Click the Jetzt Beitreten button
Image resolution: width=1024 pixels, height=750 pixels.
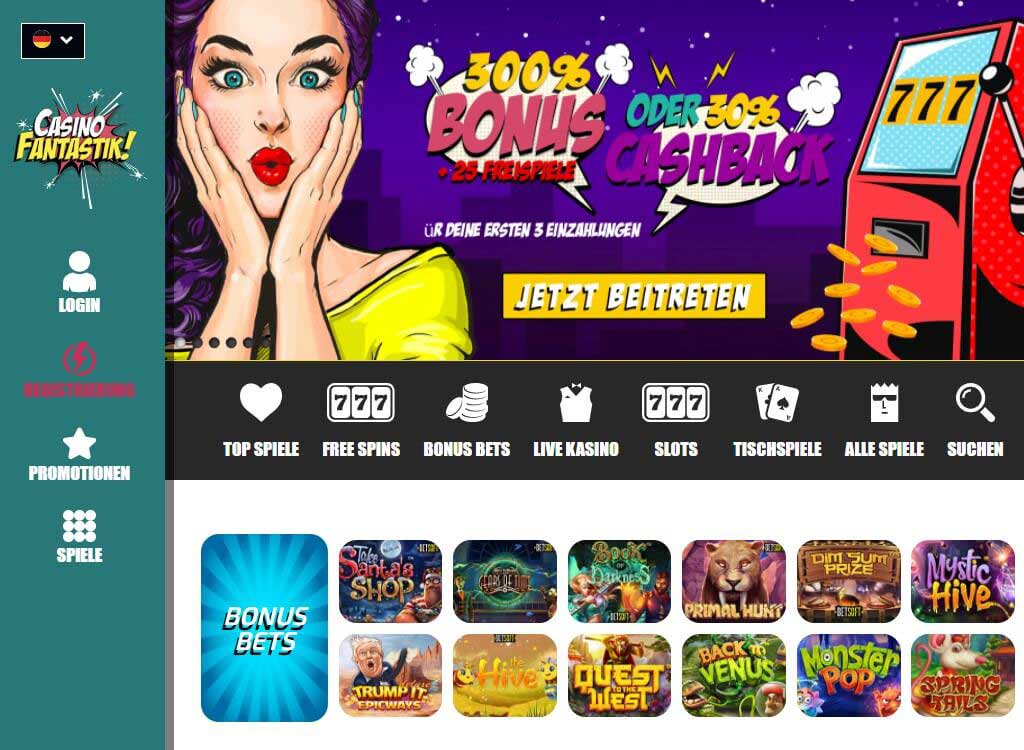pyautogui.click(x=633, y=297)
